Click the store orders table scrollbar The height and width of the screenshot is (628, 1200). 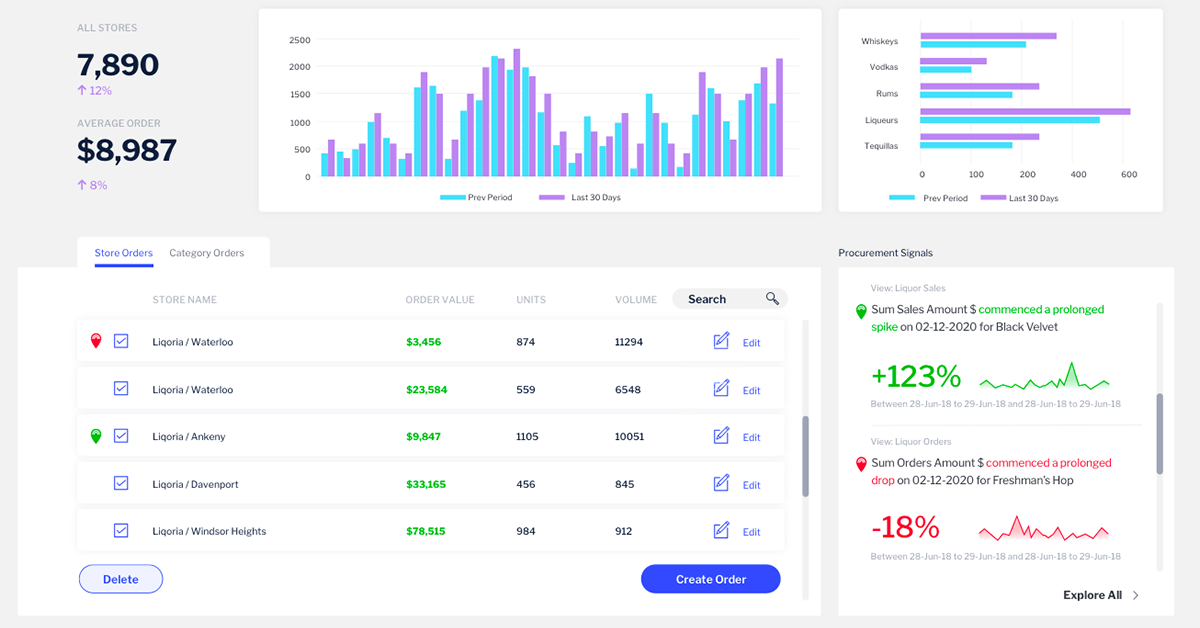(x=805, y=456)
